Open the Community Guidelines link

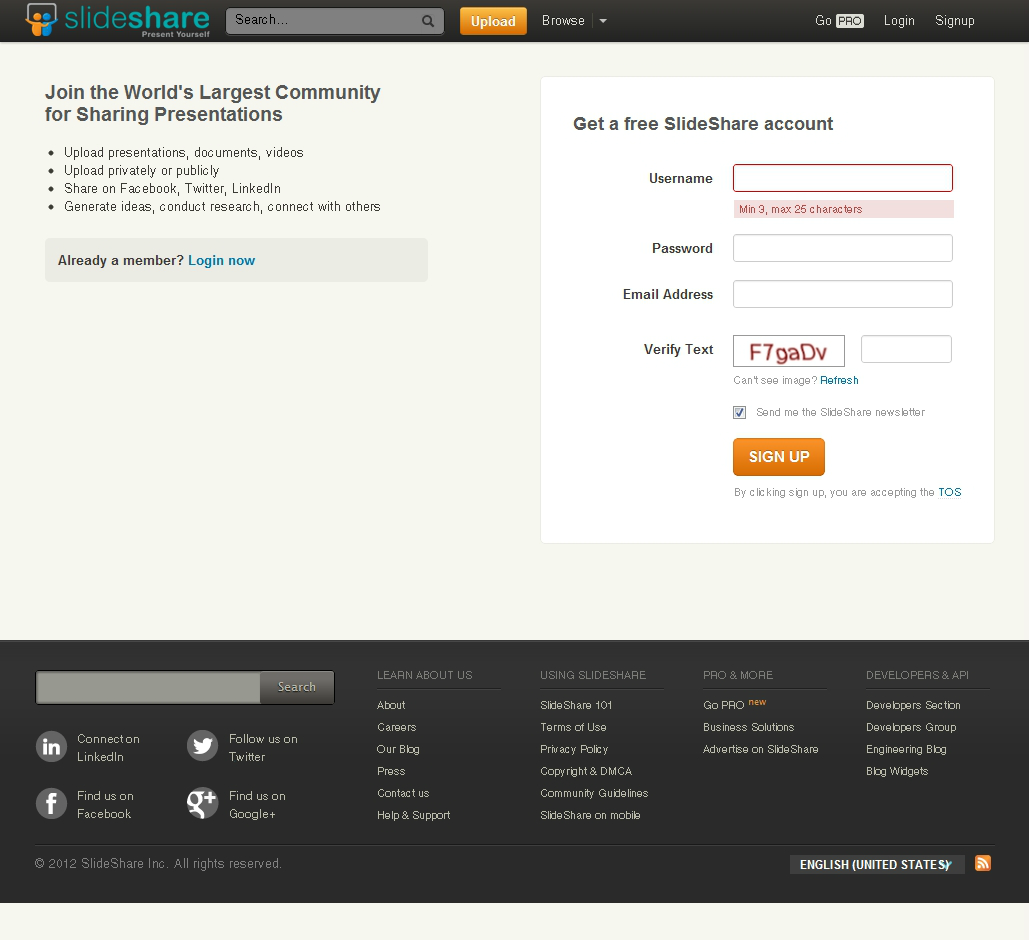594,793
